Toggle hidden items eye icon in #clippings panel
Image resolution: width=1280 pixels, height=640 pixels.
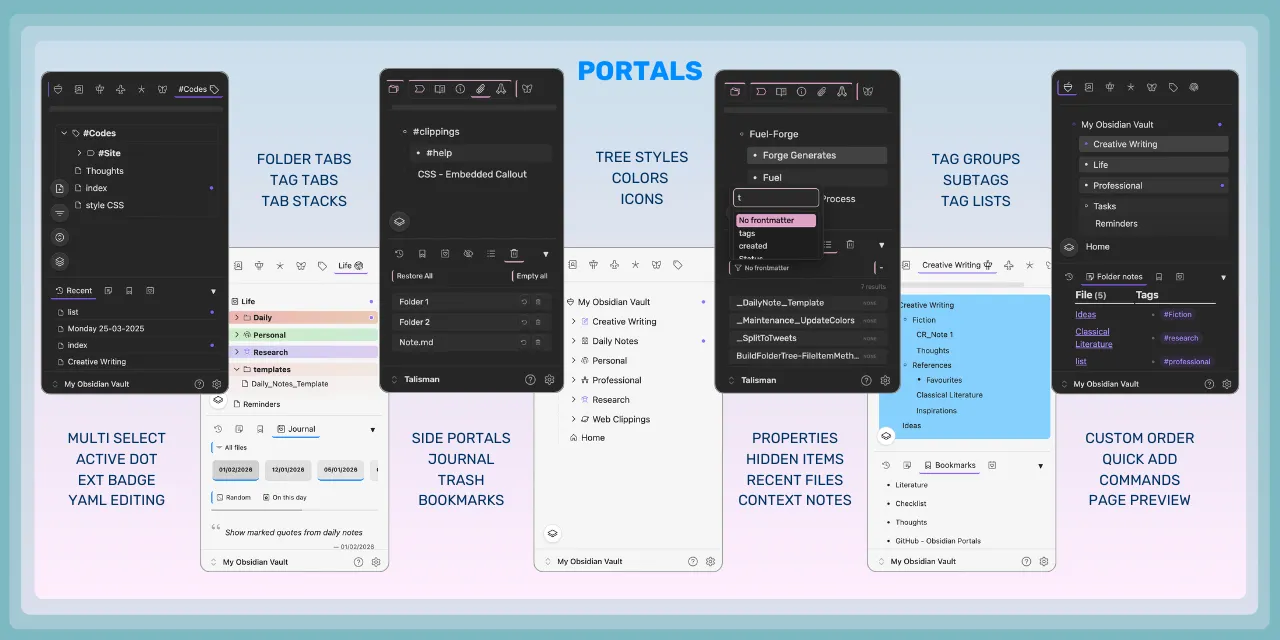[468, 254]
